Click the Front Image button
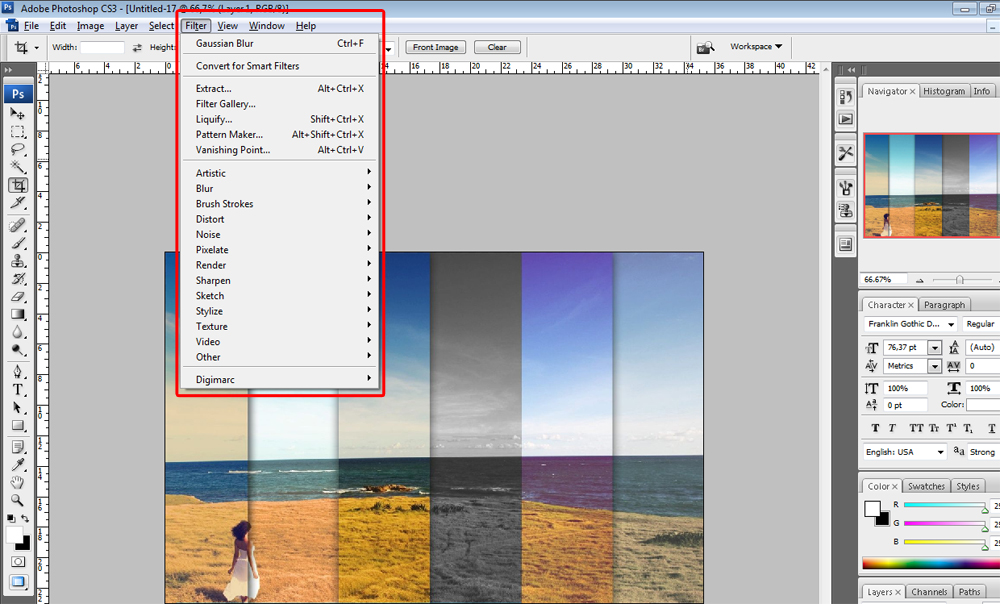 [436, 47]
